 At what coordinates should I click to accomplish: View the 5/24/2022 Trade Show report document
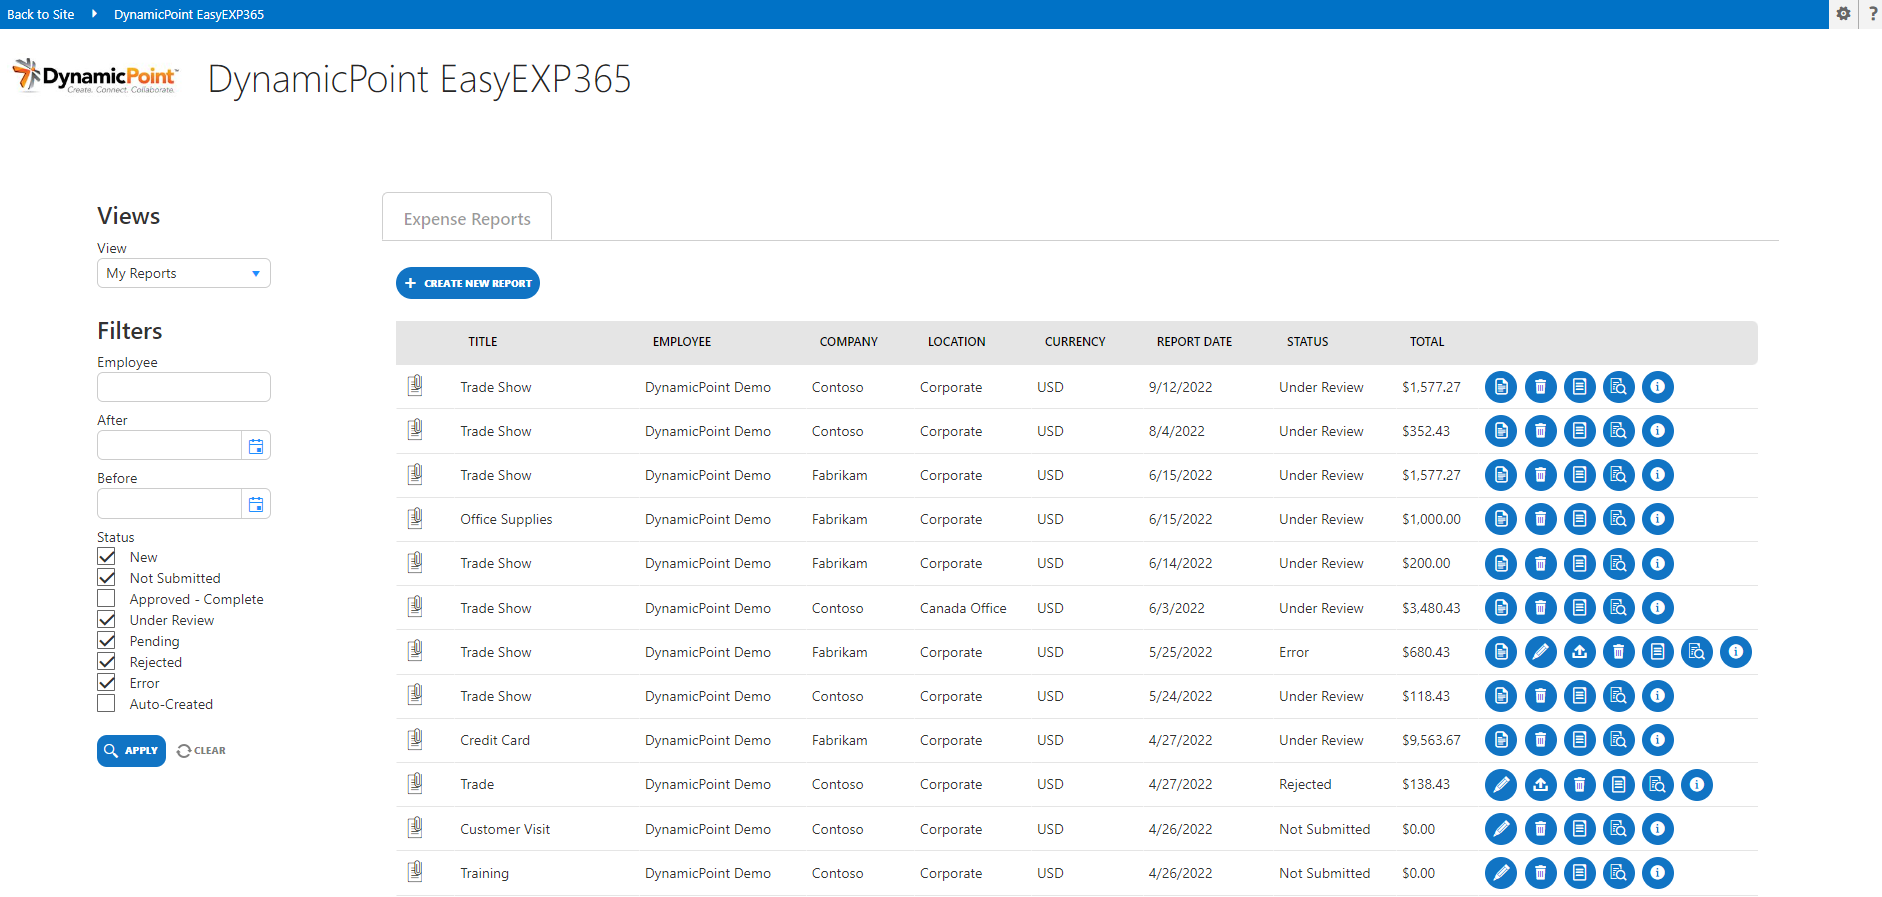tap(1501, 696)
